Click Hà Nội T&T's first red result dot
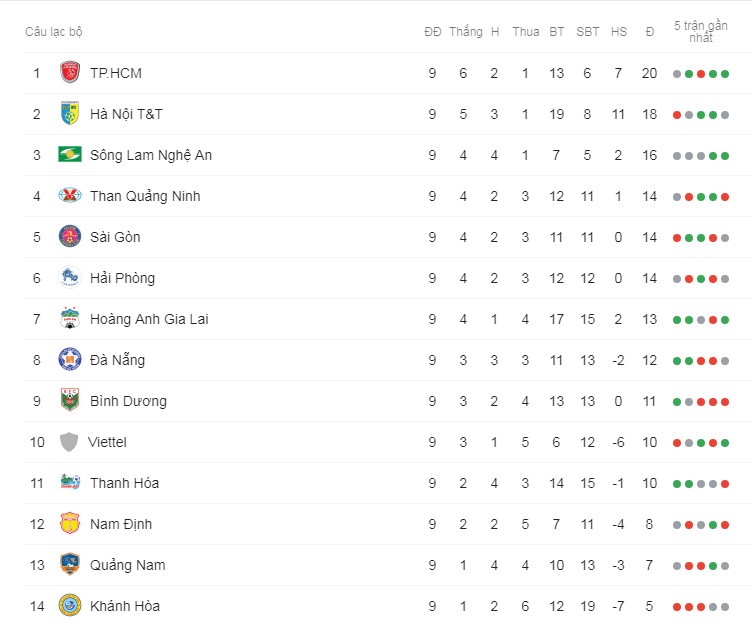This screenshot has height=642, width=752. point(677,115)
